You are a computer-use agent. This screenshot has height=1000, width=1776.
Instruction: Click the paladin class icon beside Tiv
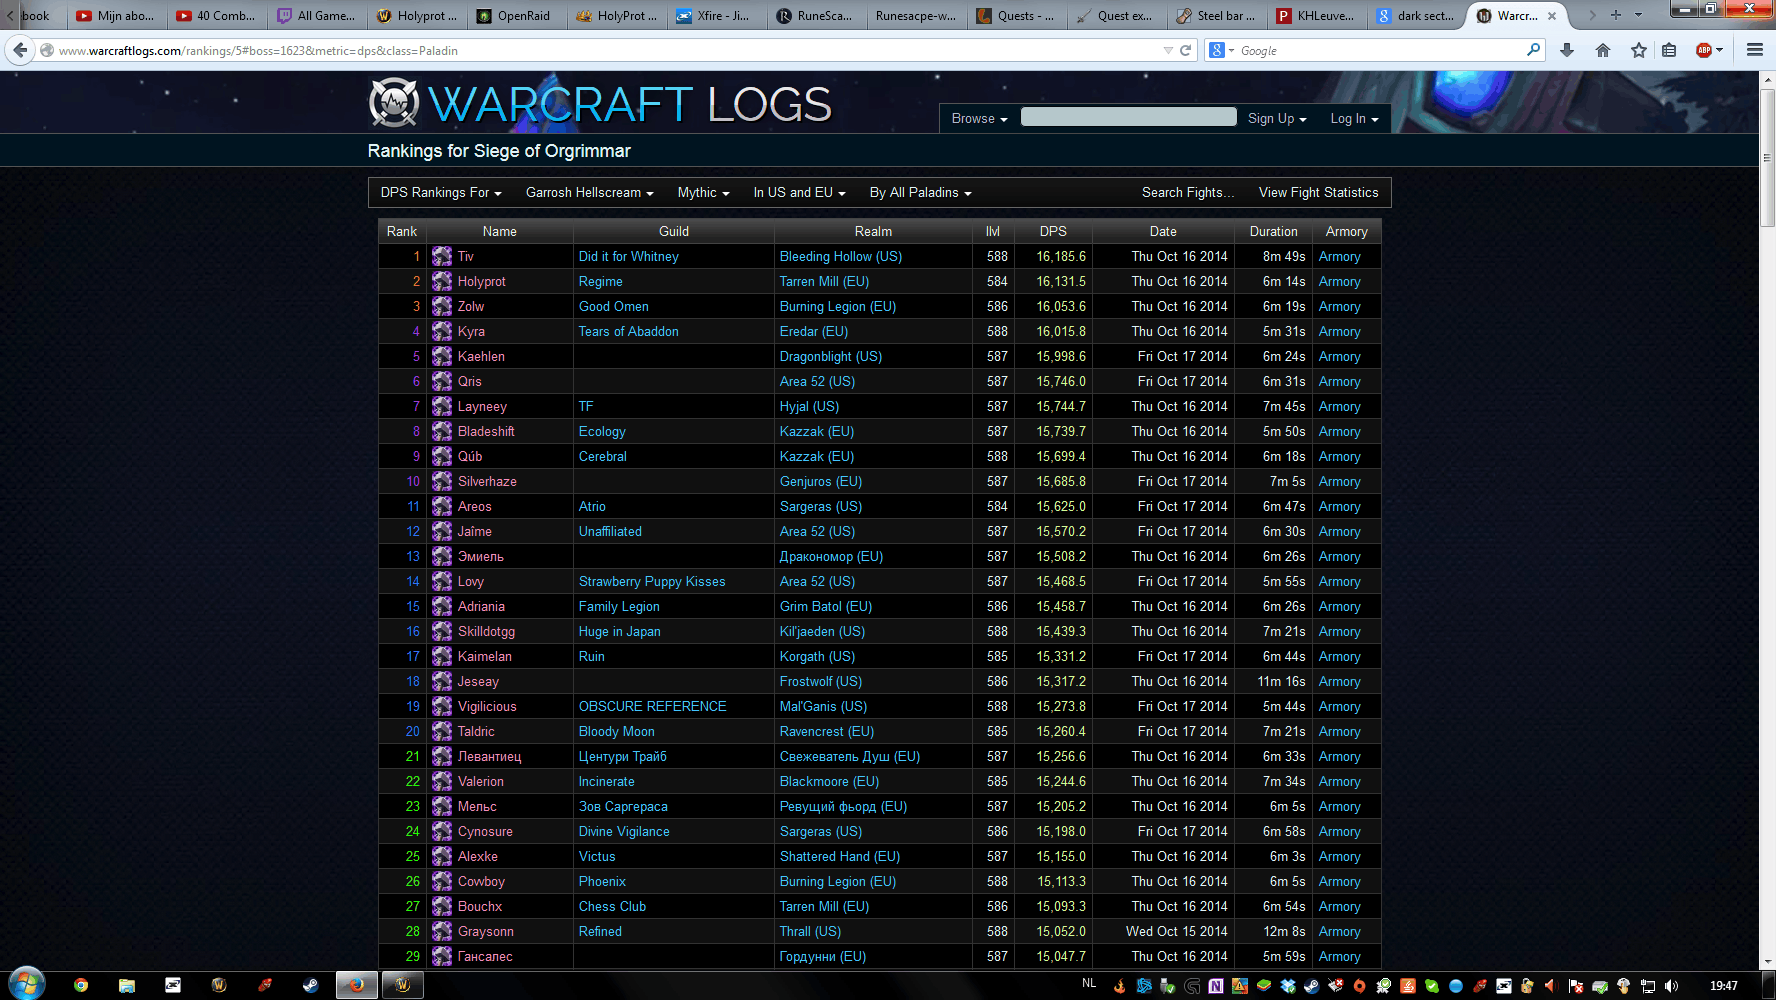coord(442,256)
